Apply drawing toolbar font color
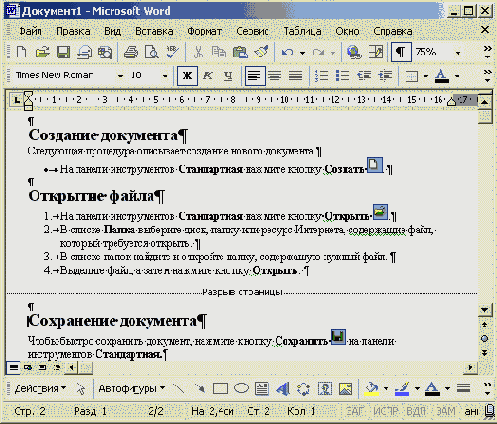Image resolution: width=497 pixels, height=424 pixels. pyautogui.click(x=432, y=389)
